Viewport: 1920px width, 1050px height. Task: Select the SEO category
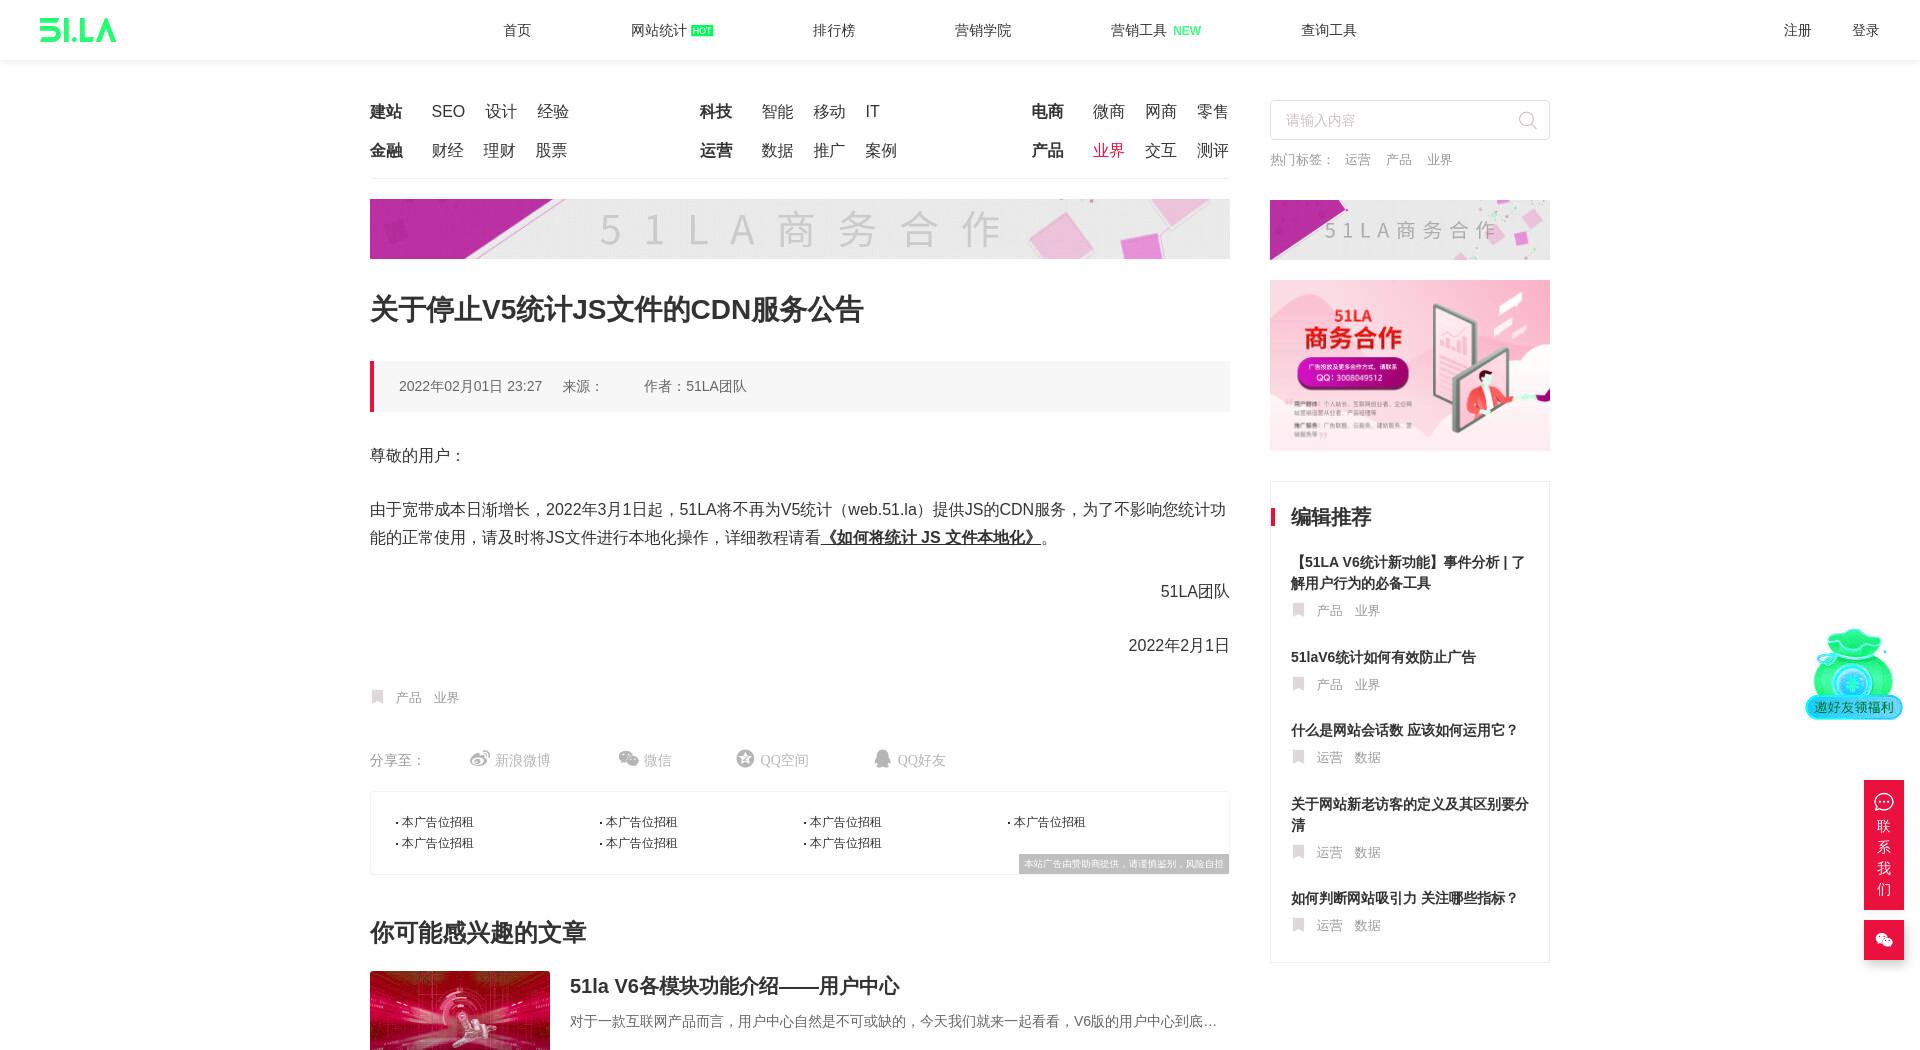[x=448, y=112]
